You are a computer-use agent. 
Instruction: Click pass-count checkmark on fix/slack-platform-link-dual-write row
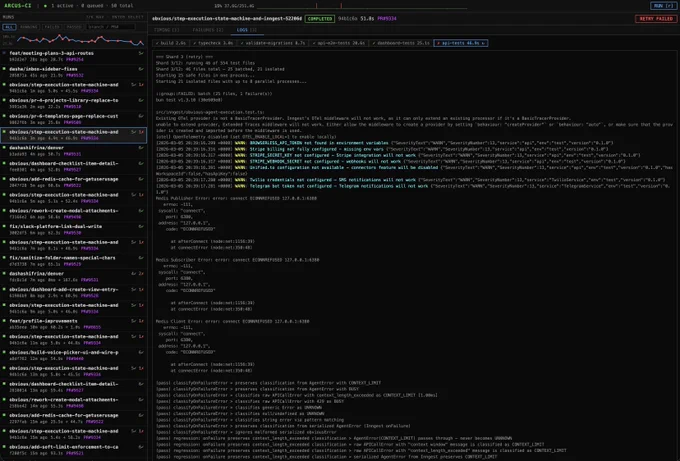coord(141,226)
